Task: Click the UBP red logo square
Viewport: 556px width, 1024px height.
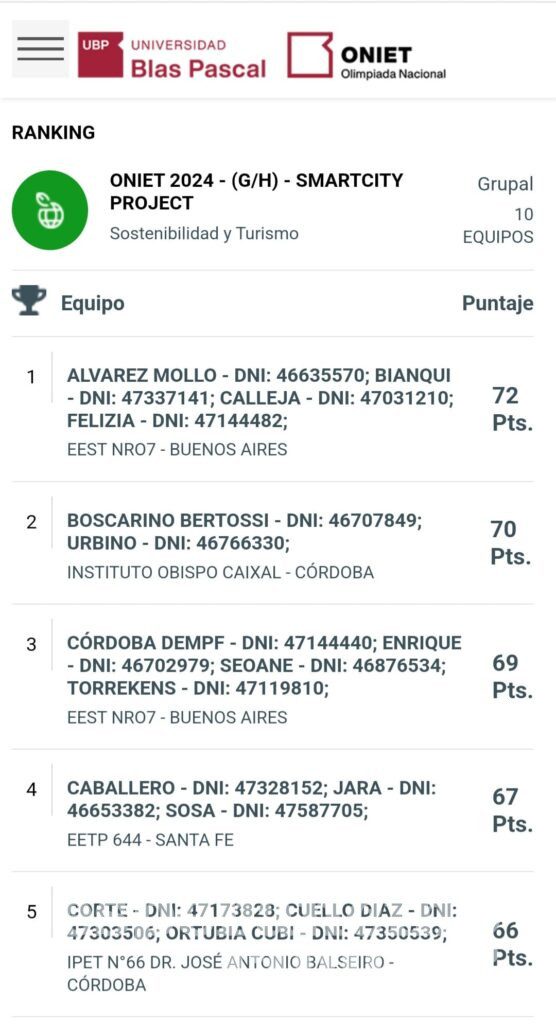Action: pyautogui.click(x=100, y=55)
